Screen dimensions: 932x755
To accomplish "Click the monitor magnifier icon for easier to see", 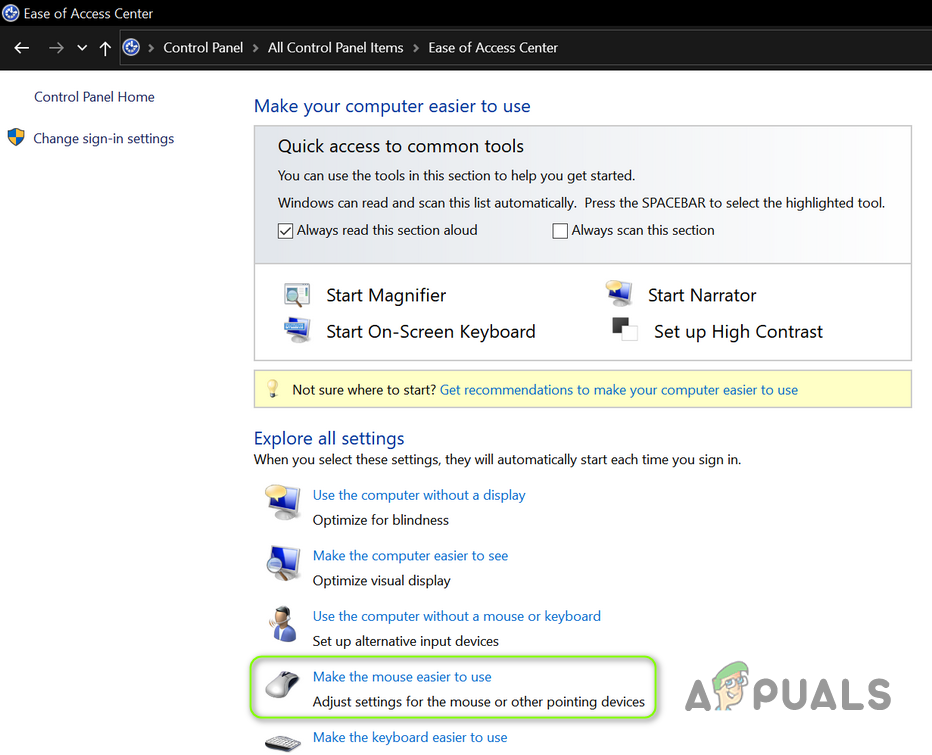I will 283,563.
